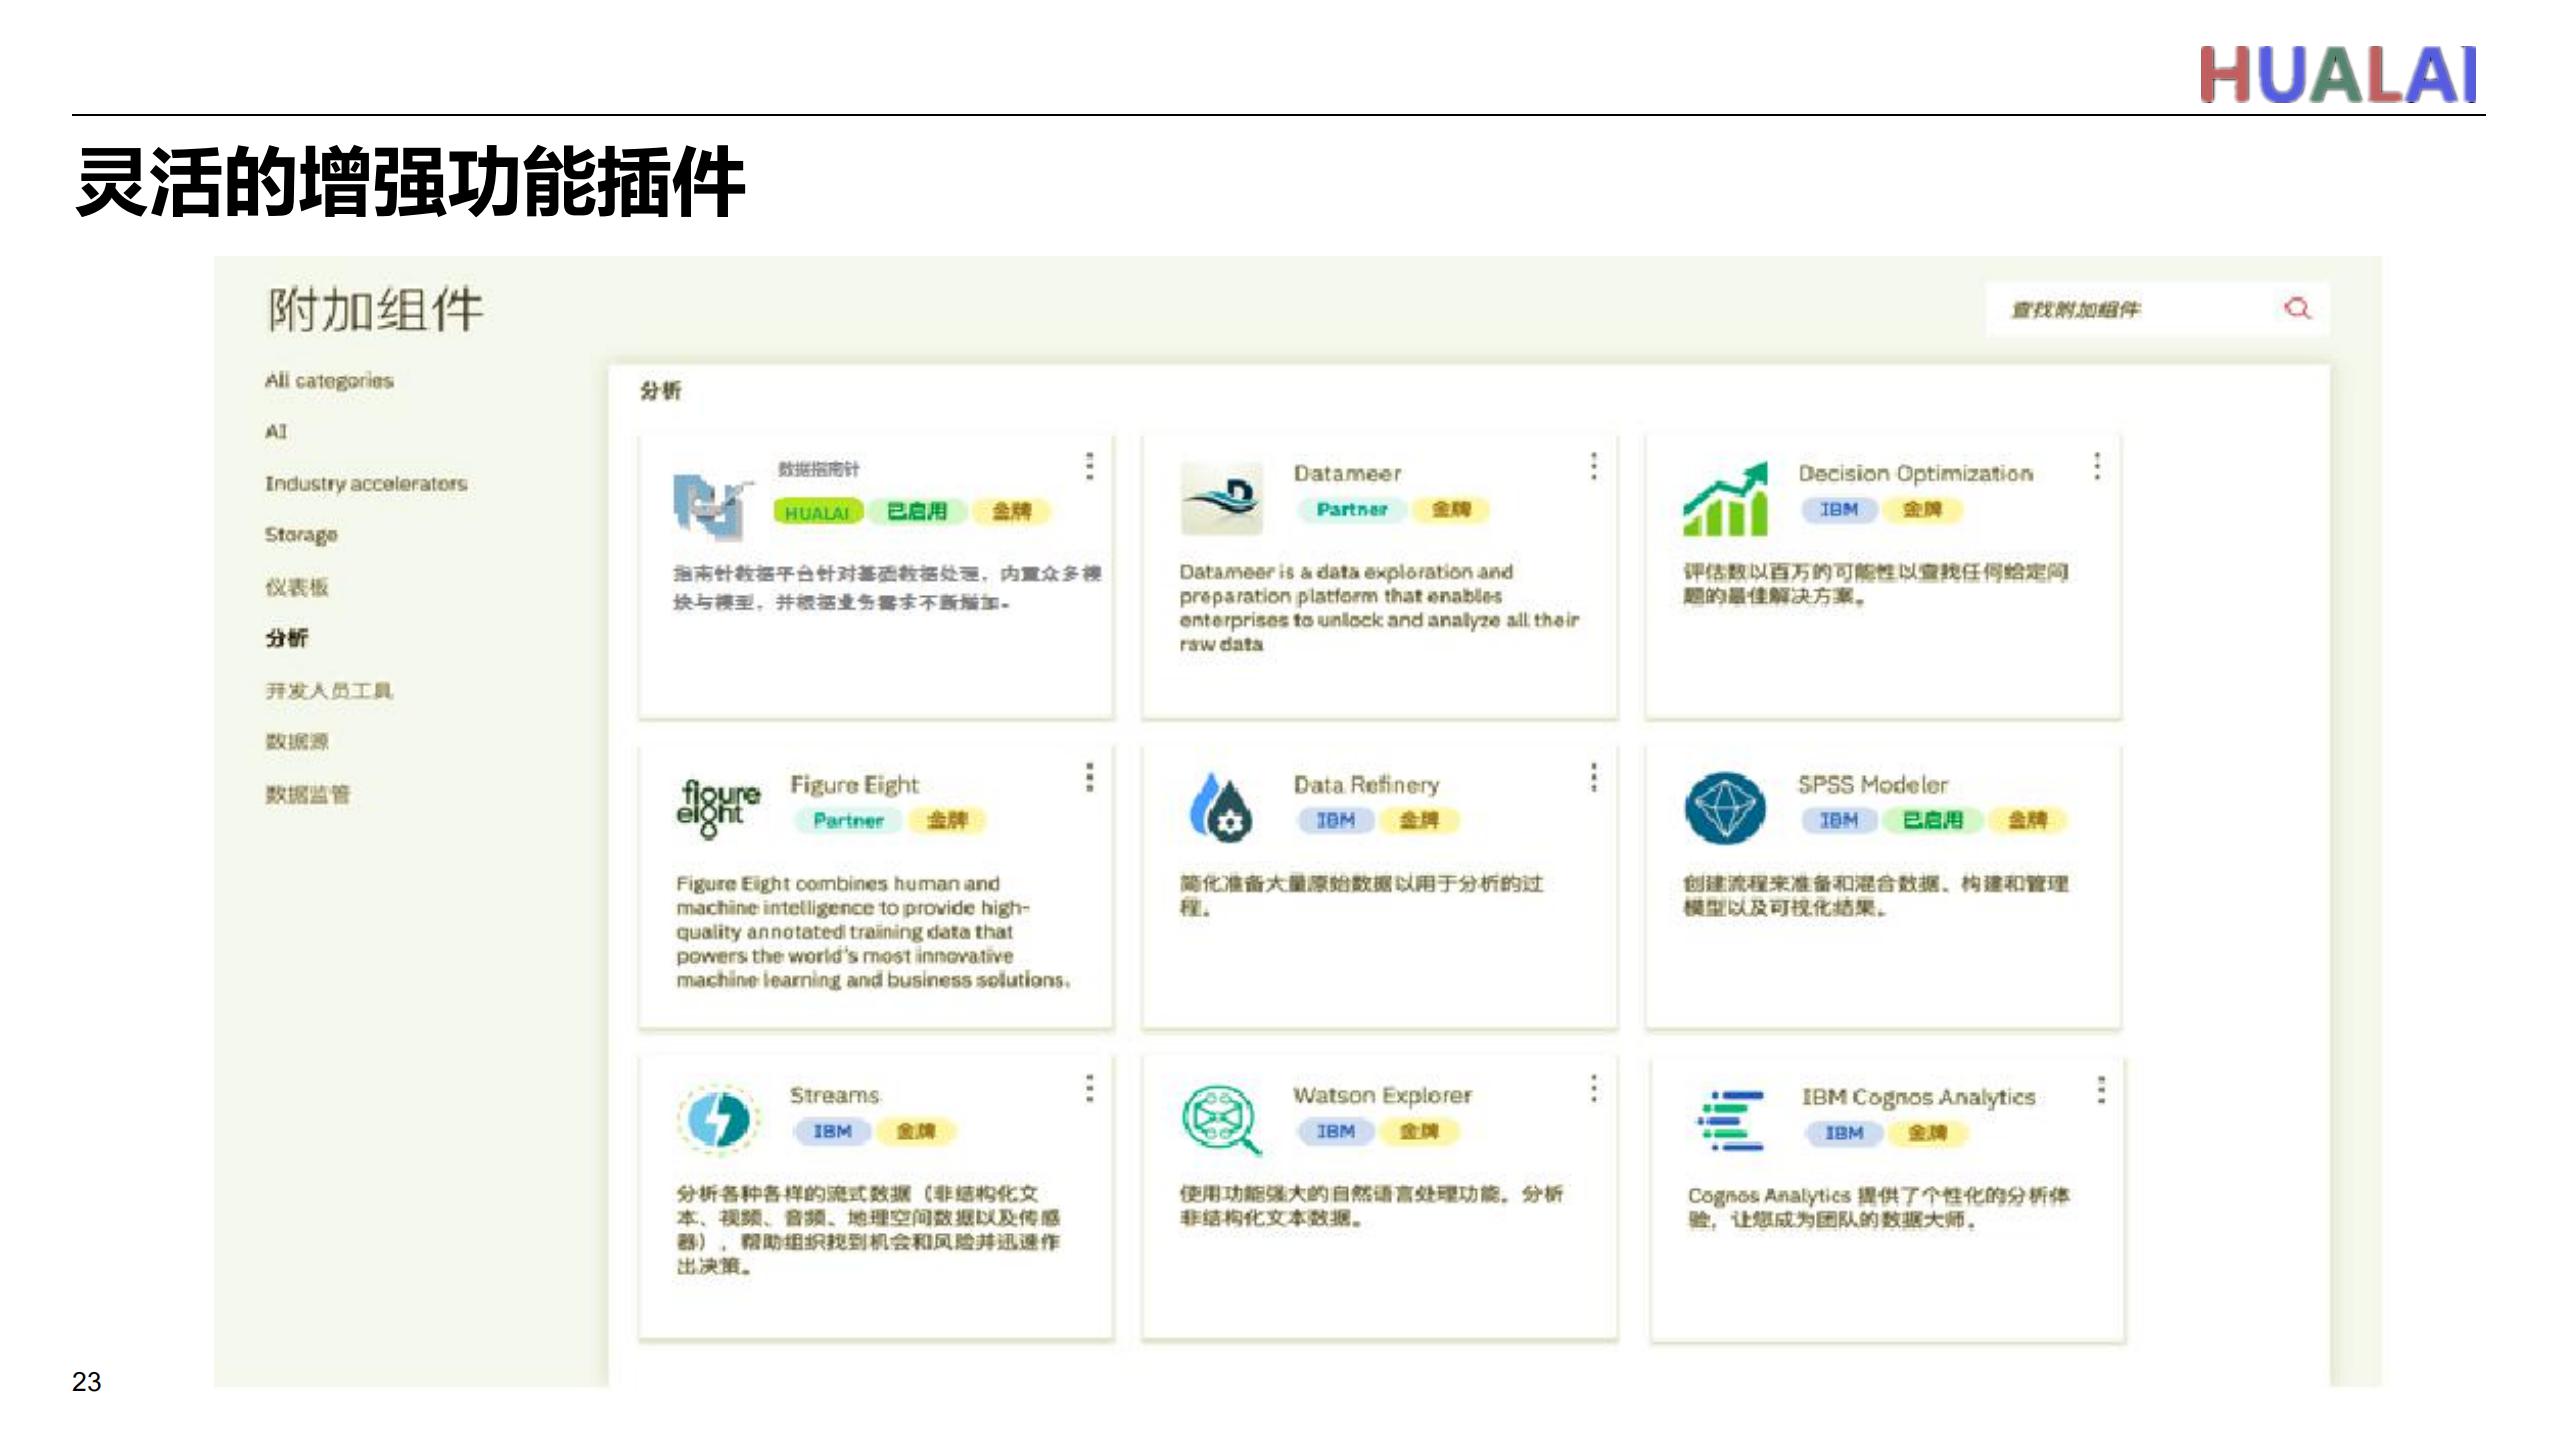
Task: Open the Data Refinery title link
Action: tap(1366, 784)
